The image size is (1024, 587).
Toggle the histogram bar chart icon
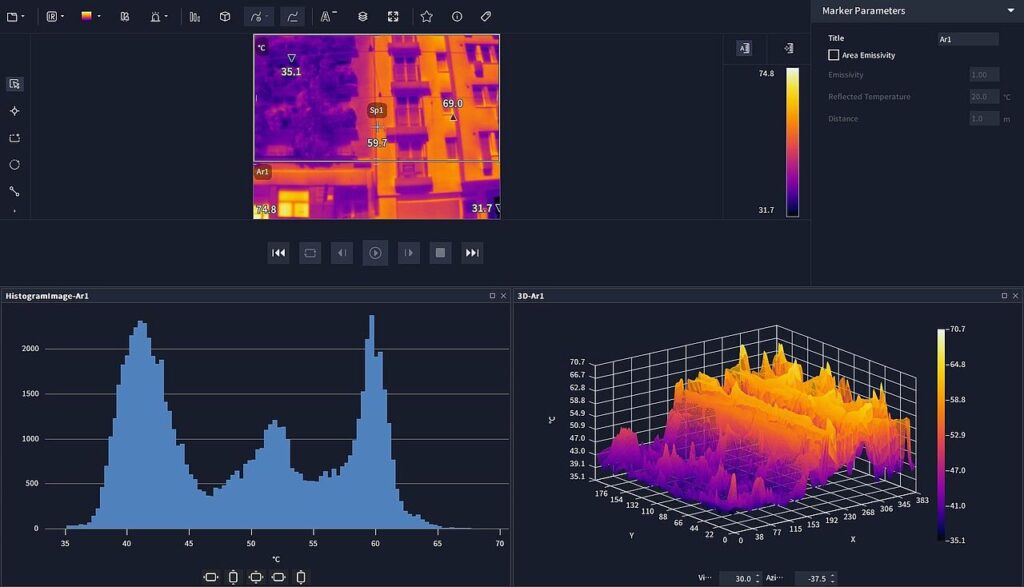(195, 17)
